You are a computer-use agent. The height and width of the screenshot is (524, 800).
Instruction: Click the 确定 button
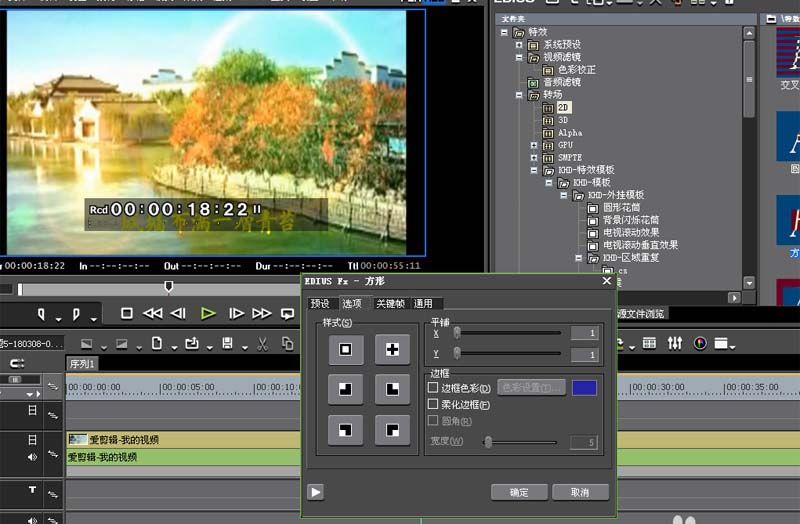point(519,492)
